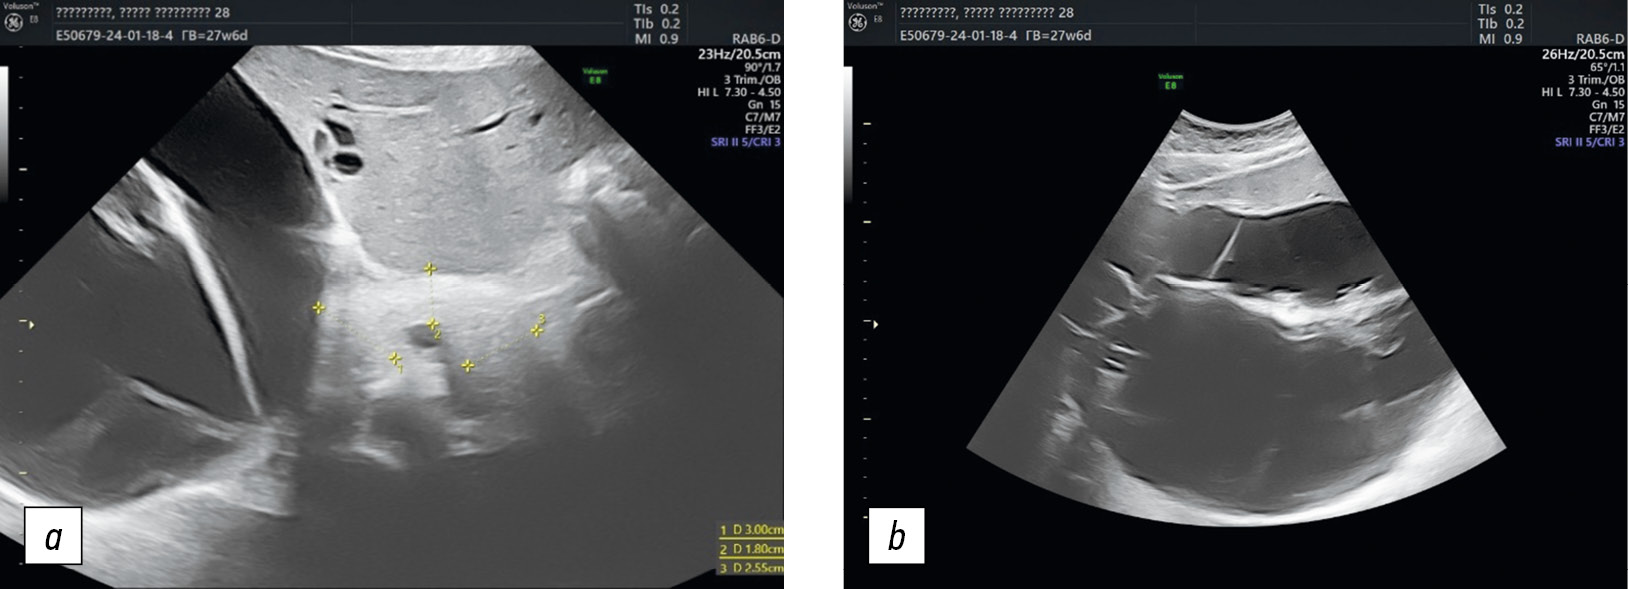Click the topmost yellow caliper cross
Screen dimensions: 1628x589
pyautogui.click(x=430, y=269)
